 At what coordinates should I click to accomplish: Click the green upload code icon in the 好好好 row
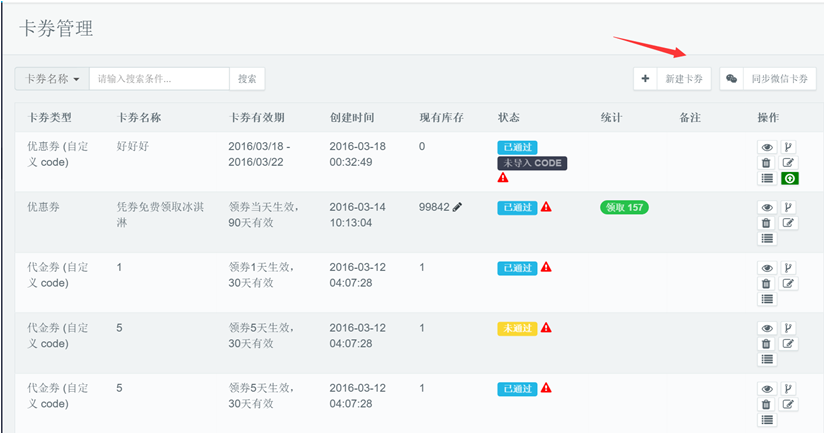[789, 178]
